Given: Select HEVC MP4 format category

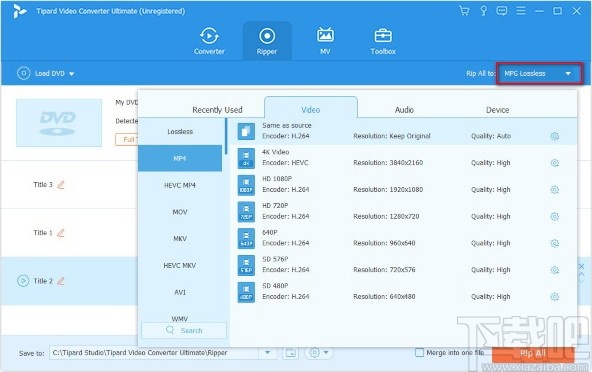Looking at the screenshot, I should tap(180, 185).
